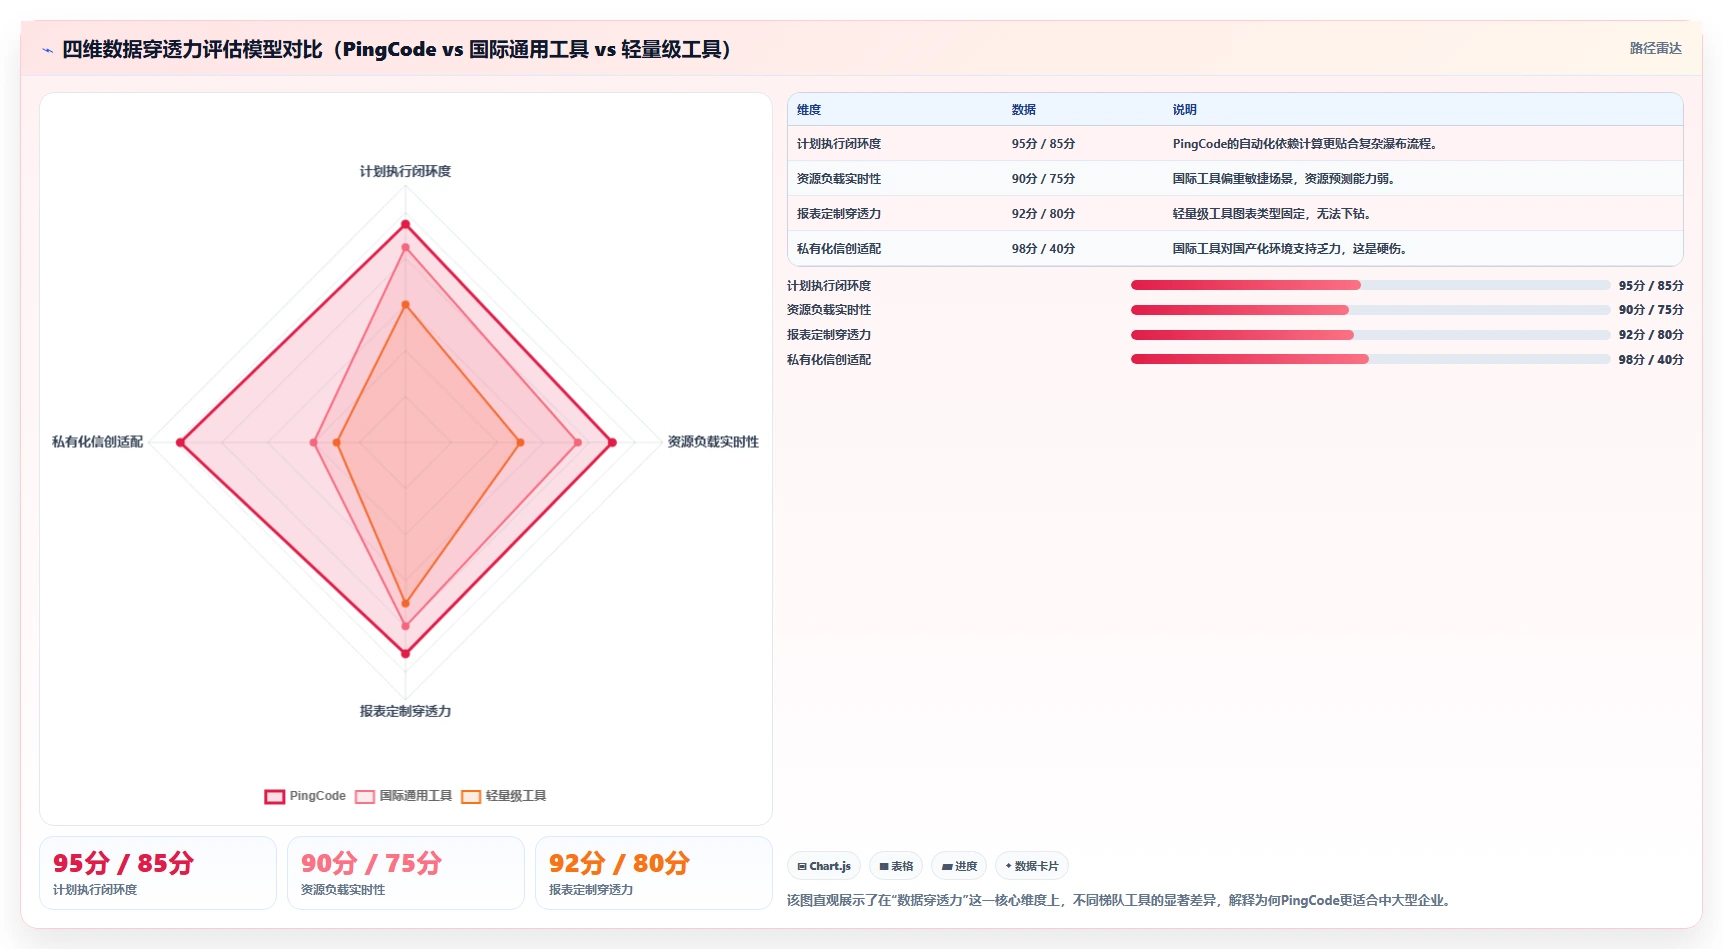Toggle the PingCode legend swatch
The image size is (1723, 949).
click(275, 797)
